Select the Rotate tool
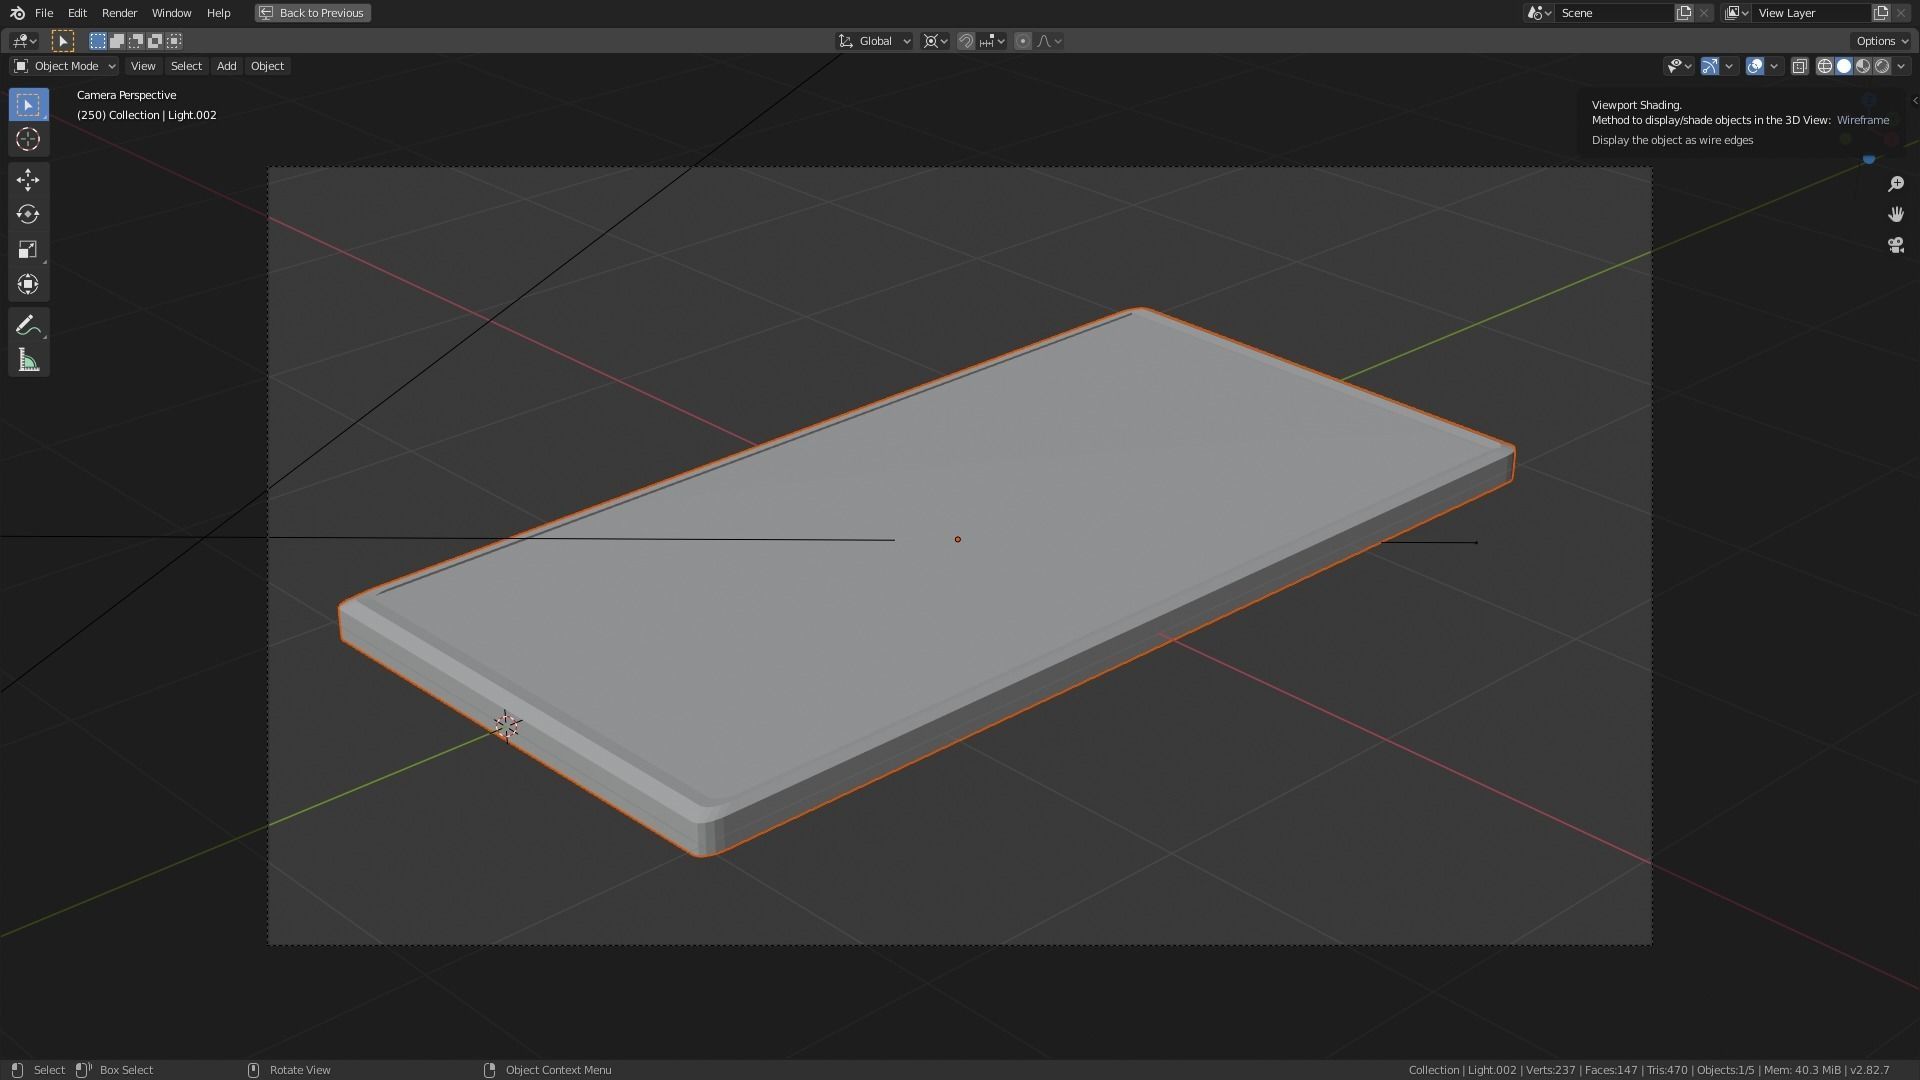 [x=28, y=215]
